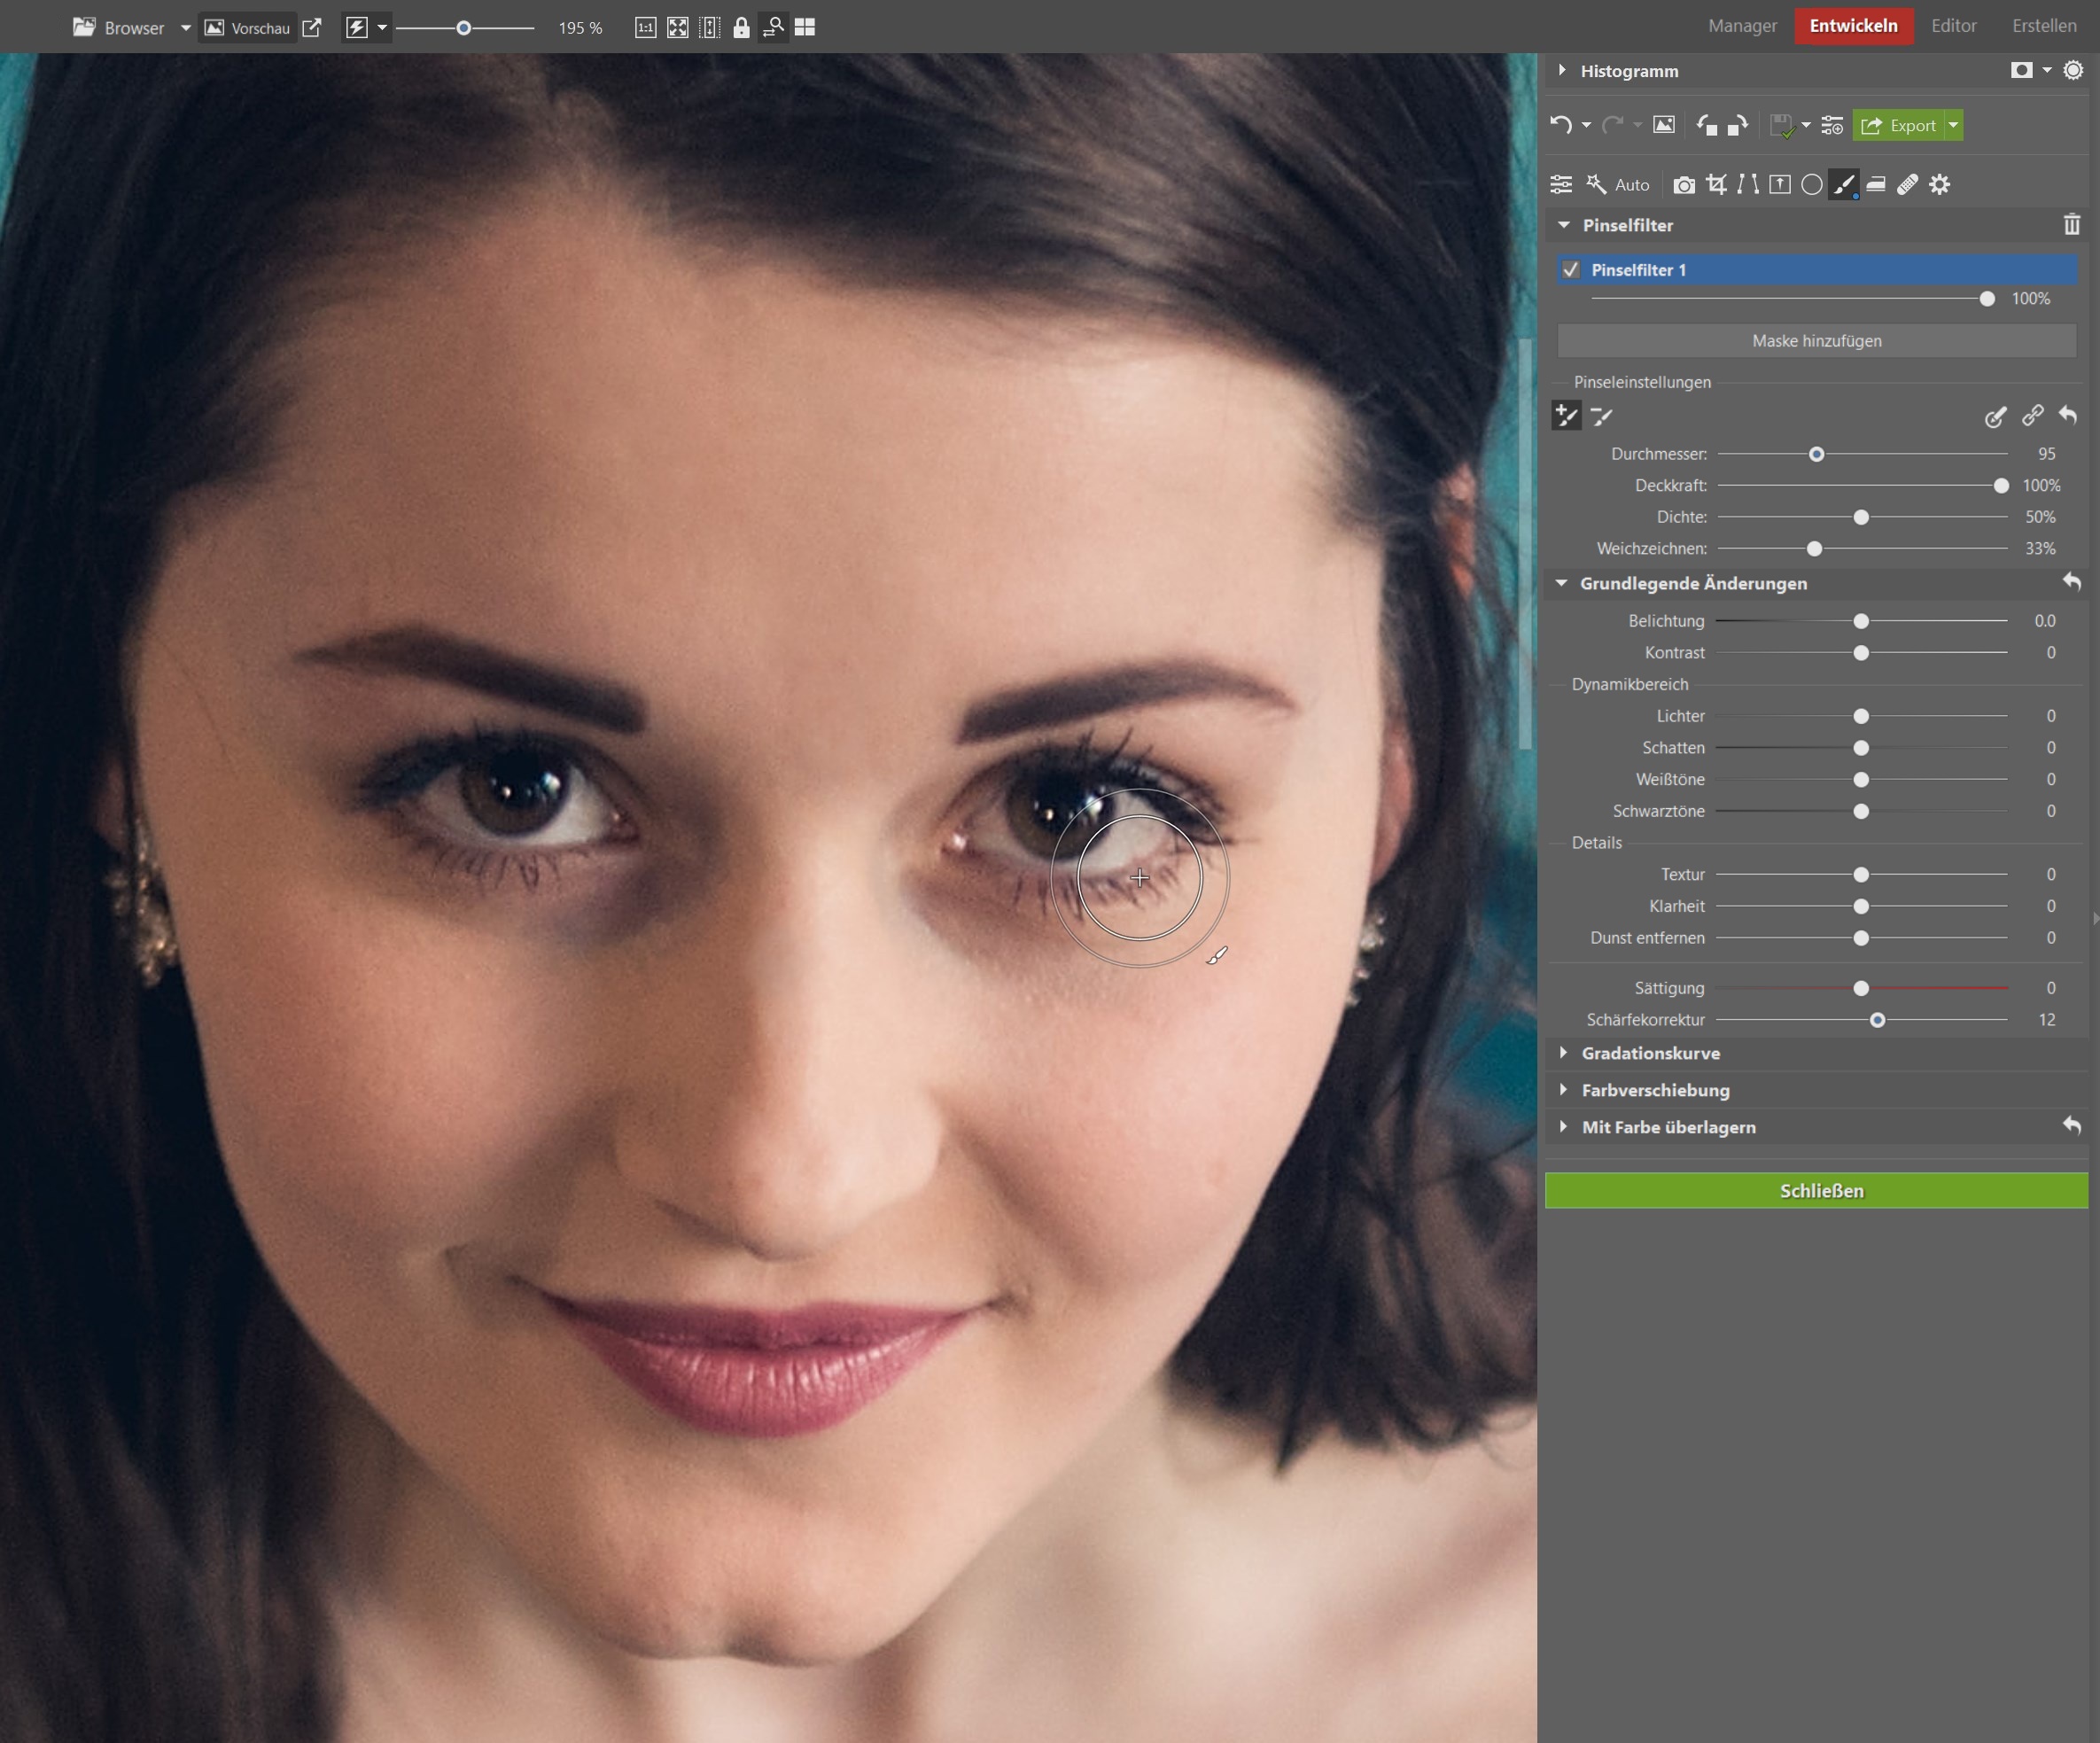Open the adjustment sliders panel icon
Image resolution: width=2100 pixels, height=1743 pixels.
(x=1561, y=184)
